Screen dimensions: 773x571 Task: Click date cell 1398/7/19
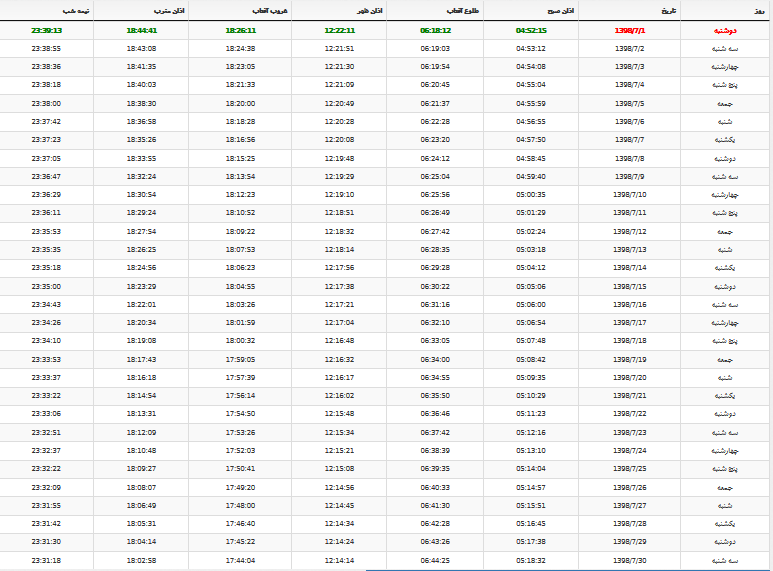point(630,359)
